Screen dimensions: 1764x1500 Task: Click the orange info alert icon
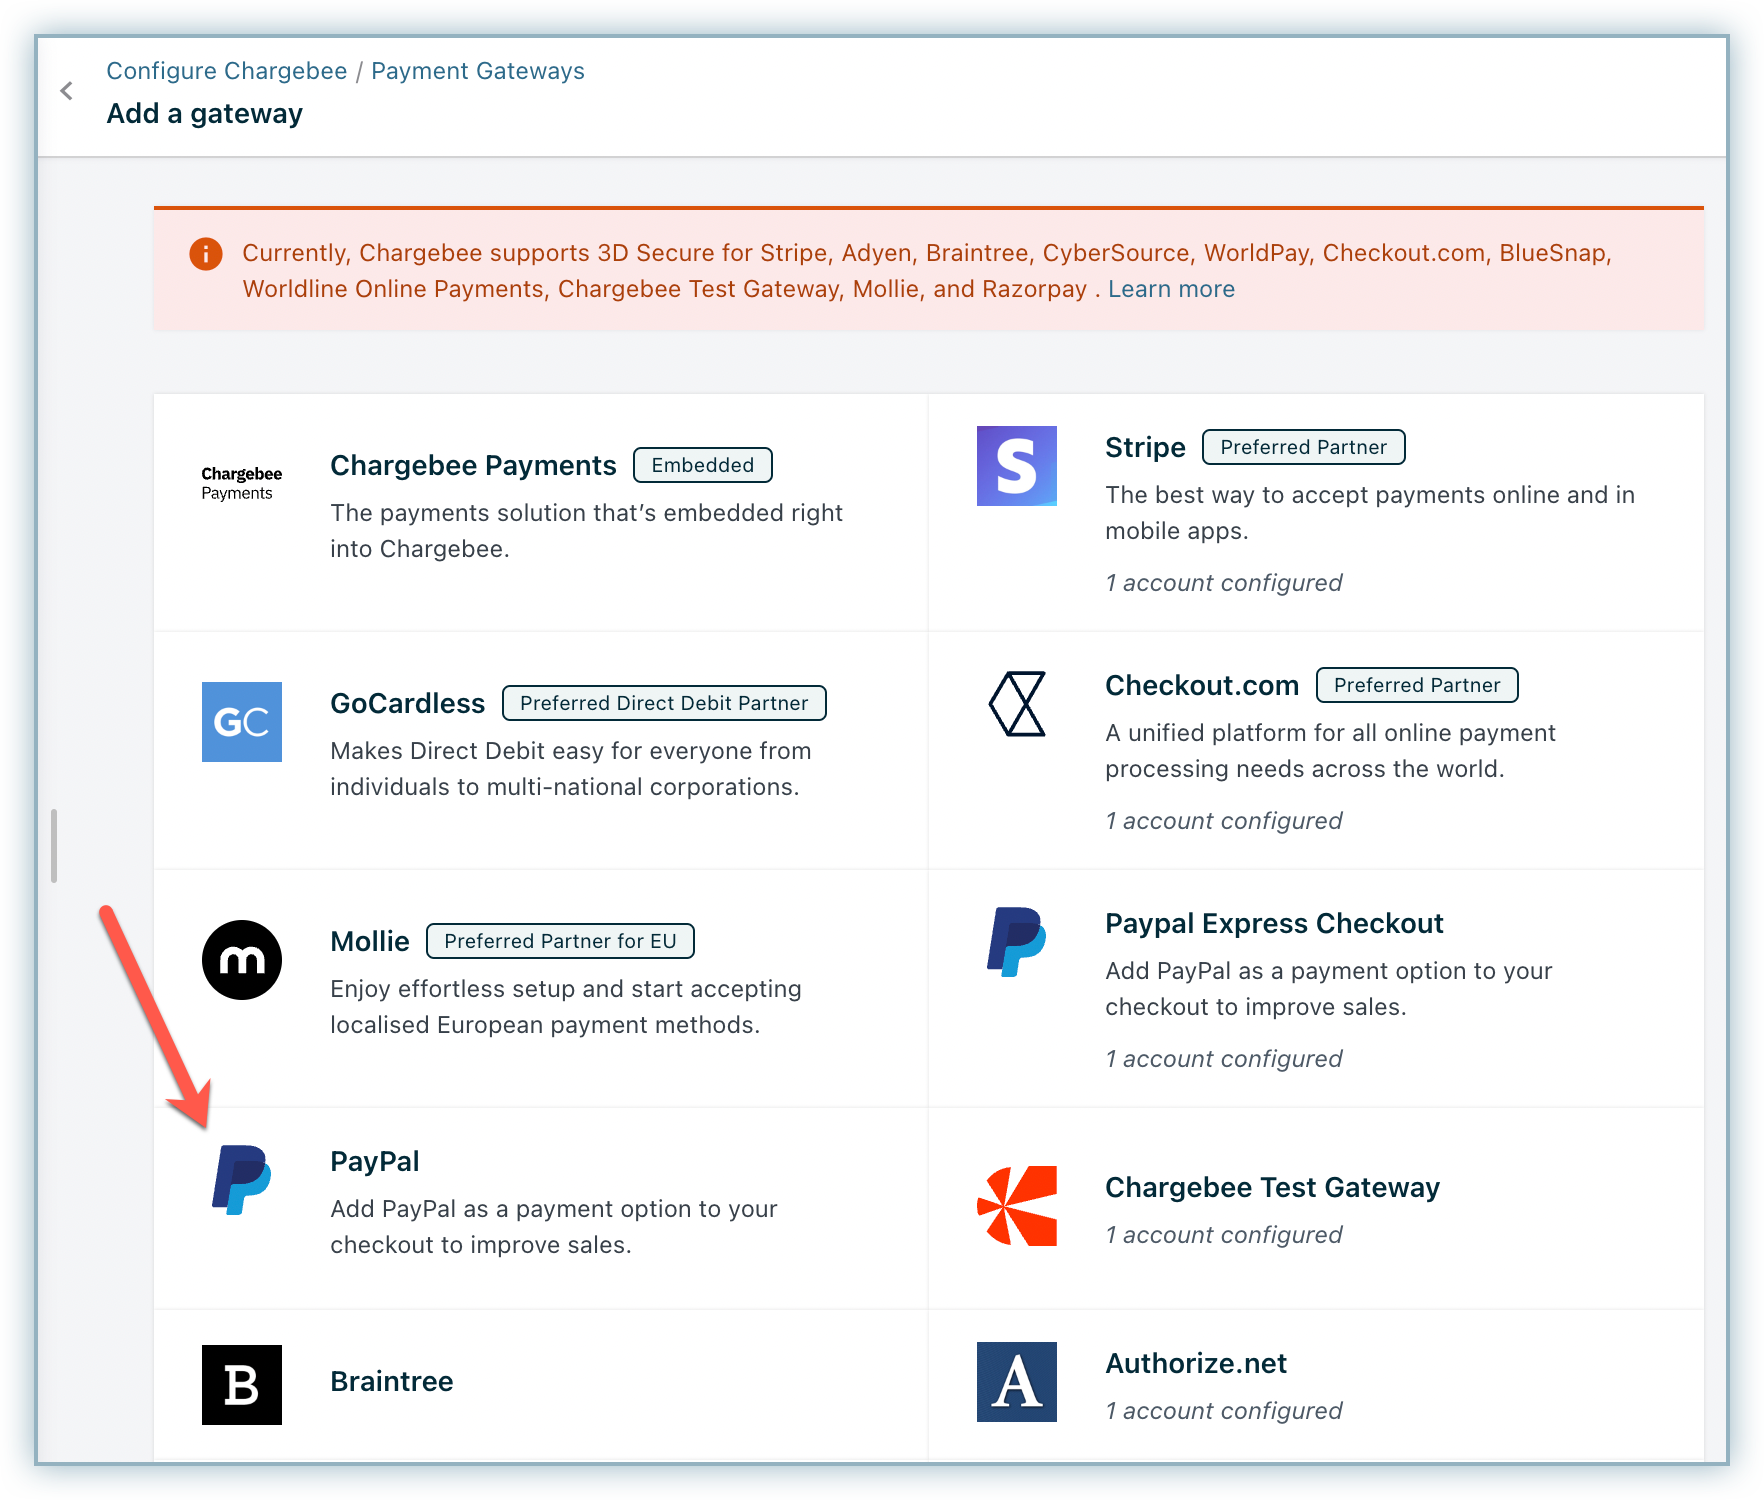[206, 254]
